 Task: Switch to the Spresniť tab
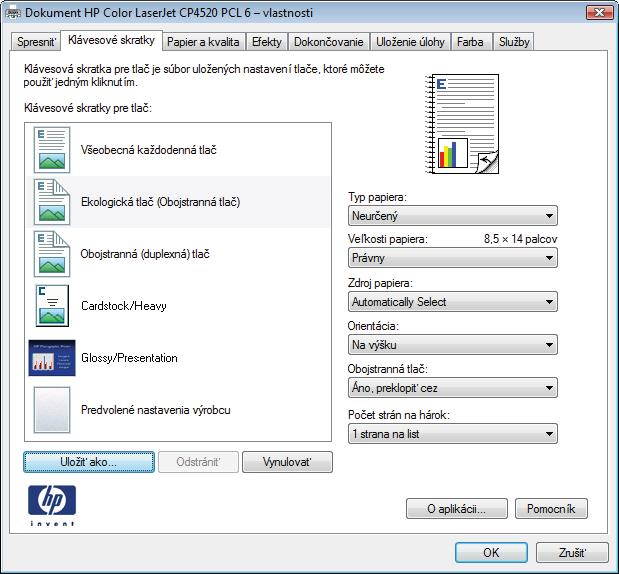pyautogui.click(x=36, y=42)
